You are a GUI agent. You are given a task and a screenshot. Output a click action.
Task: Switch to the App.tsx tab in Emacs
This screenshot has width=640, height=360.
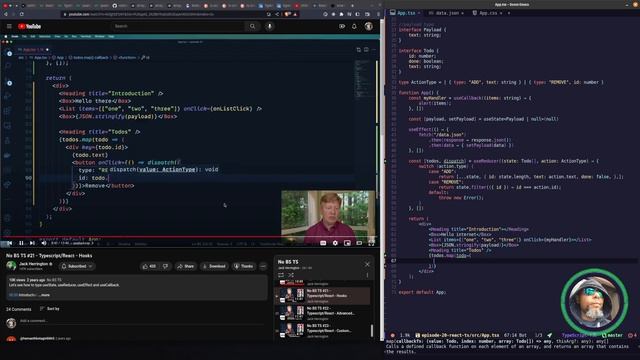pyautogui.click(x=404, y=13)
